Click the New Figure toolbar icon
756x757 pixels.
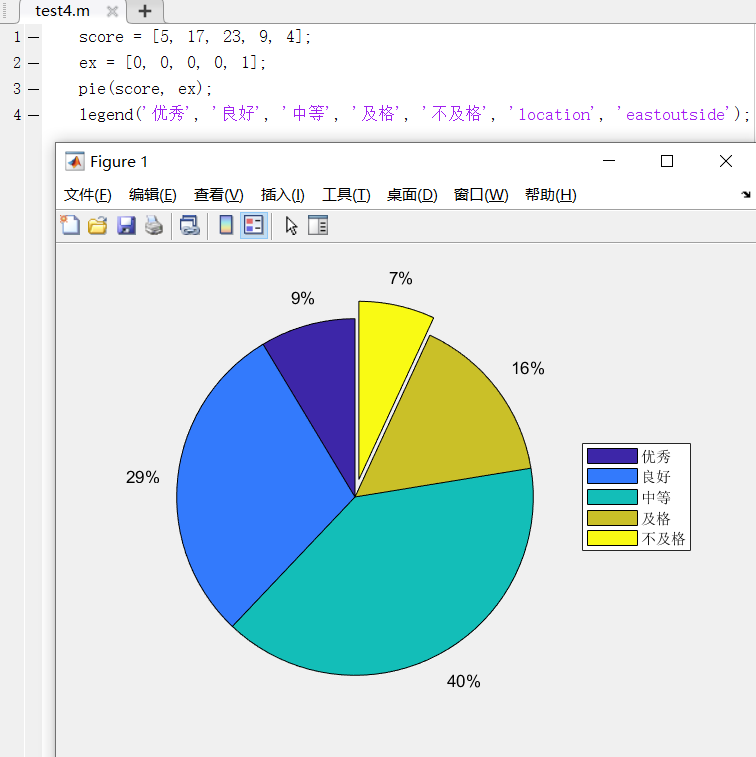tap(70, 225)
